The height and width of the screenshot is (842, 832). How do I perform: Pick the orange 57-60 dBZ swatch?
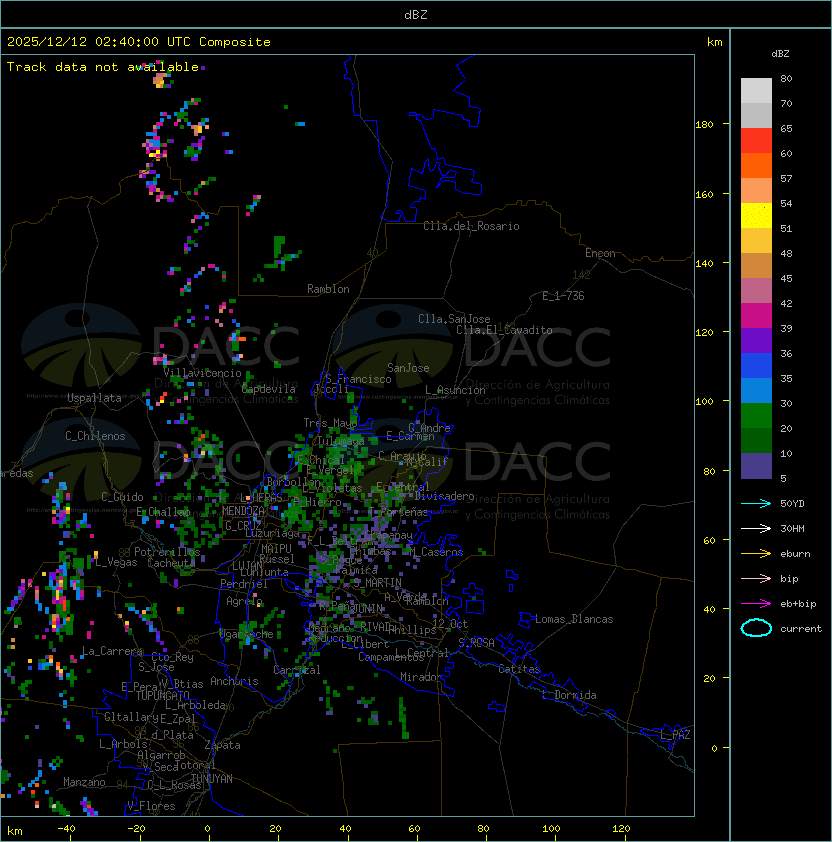tap(756, 165)
